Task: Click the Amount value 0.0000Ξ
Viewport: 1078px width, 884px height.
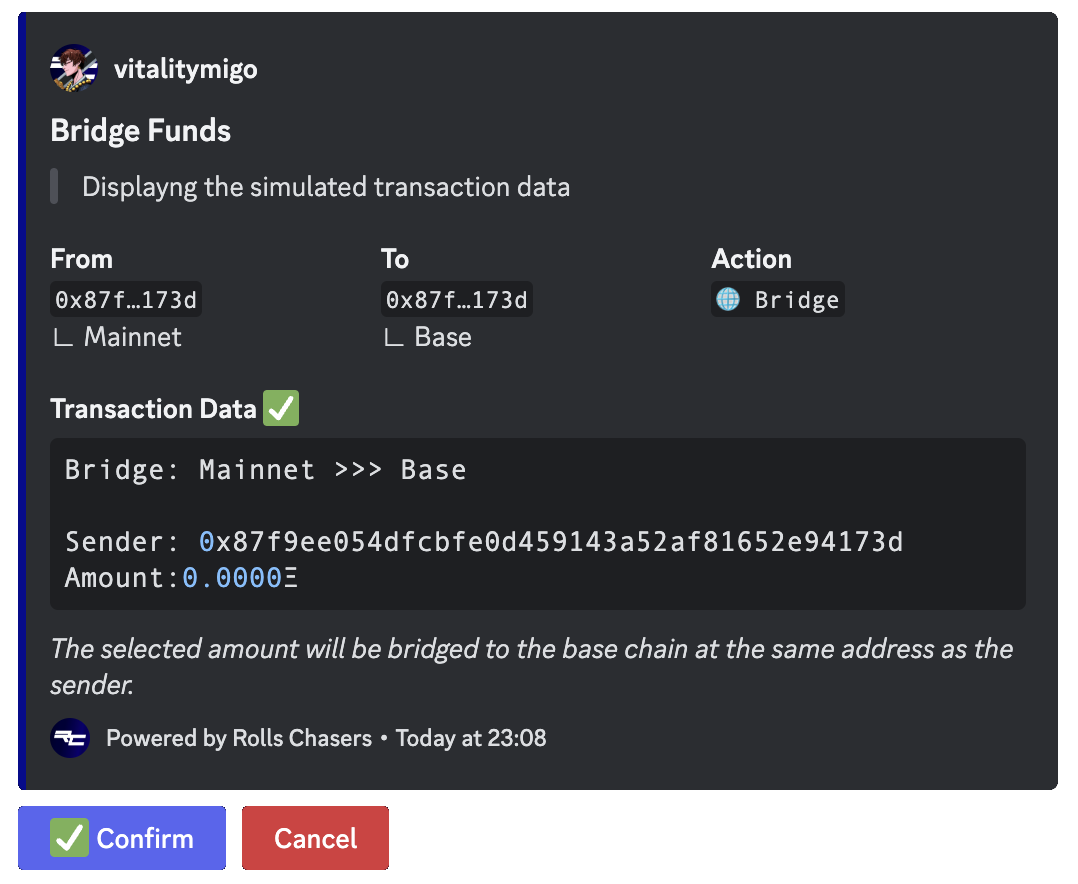Action: [240, 578]
